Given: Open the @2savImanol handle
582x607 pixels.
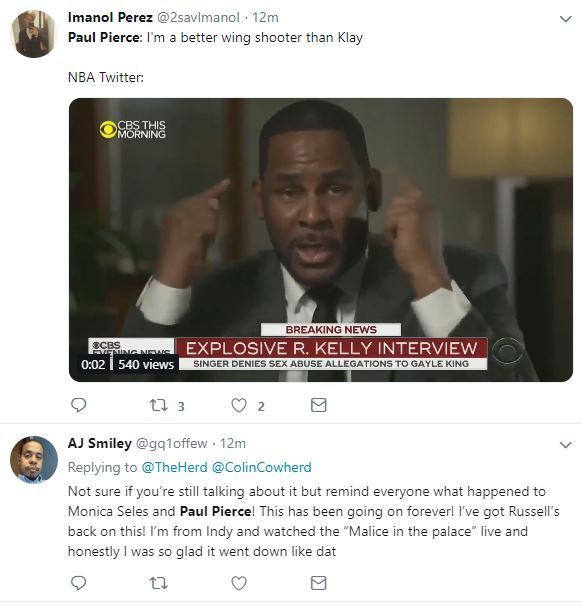Looking at the screenshot, I should 198,17.
